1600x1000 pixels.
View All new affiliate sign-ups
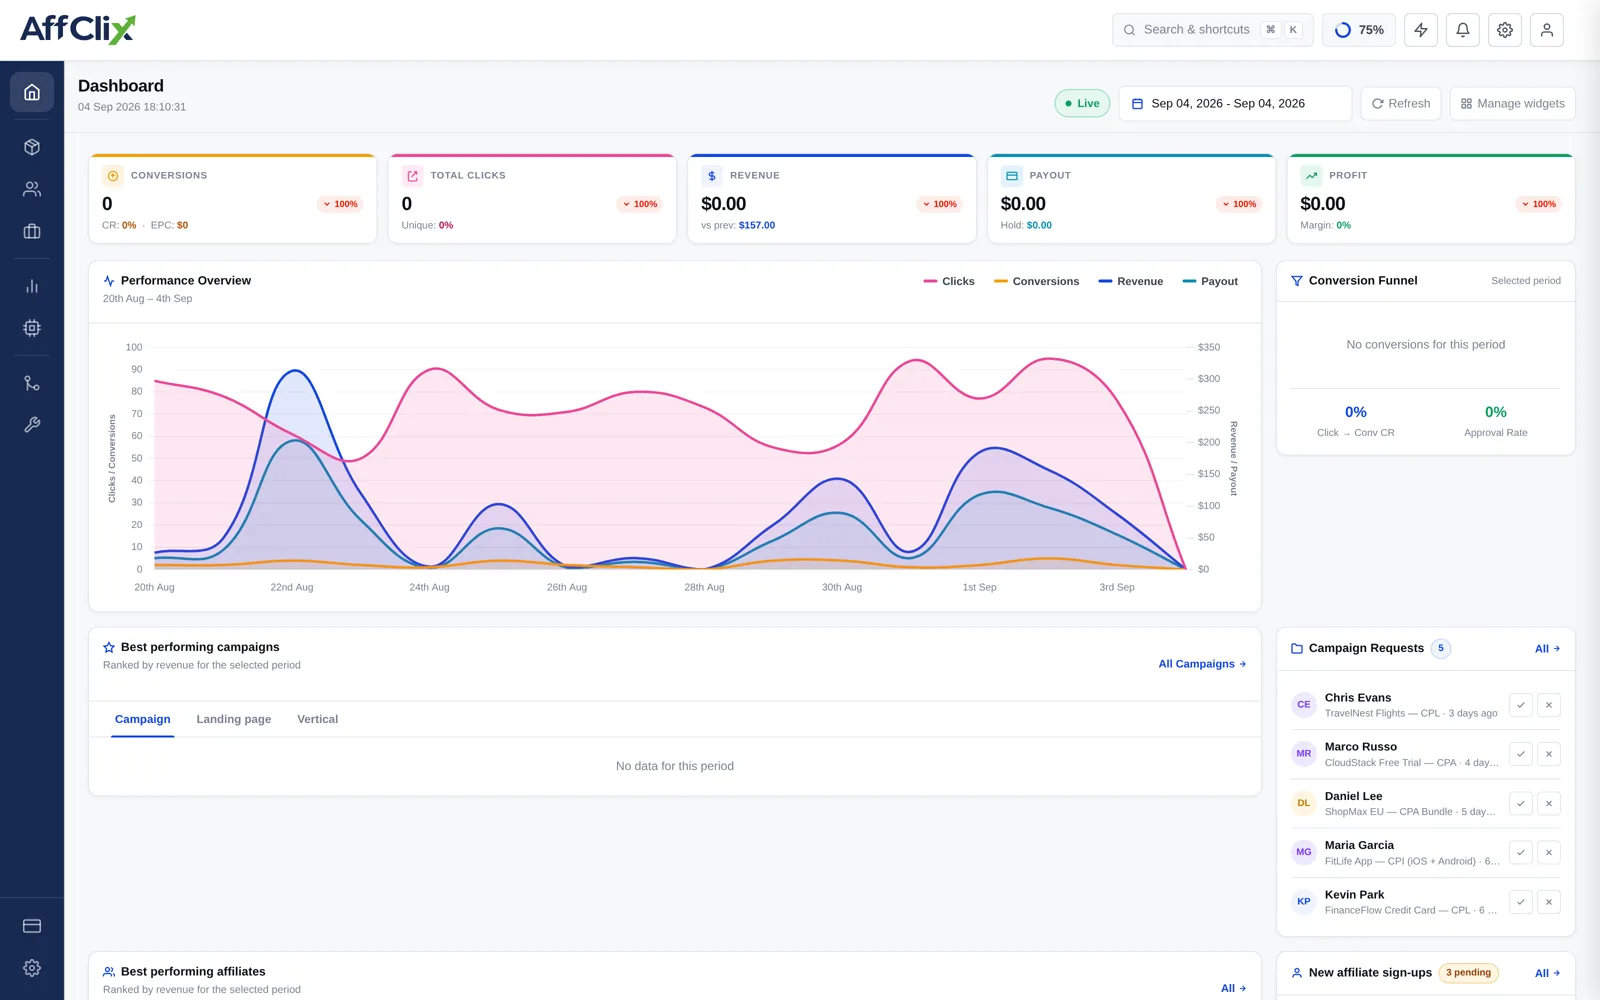pos(1548,973)
